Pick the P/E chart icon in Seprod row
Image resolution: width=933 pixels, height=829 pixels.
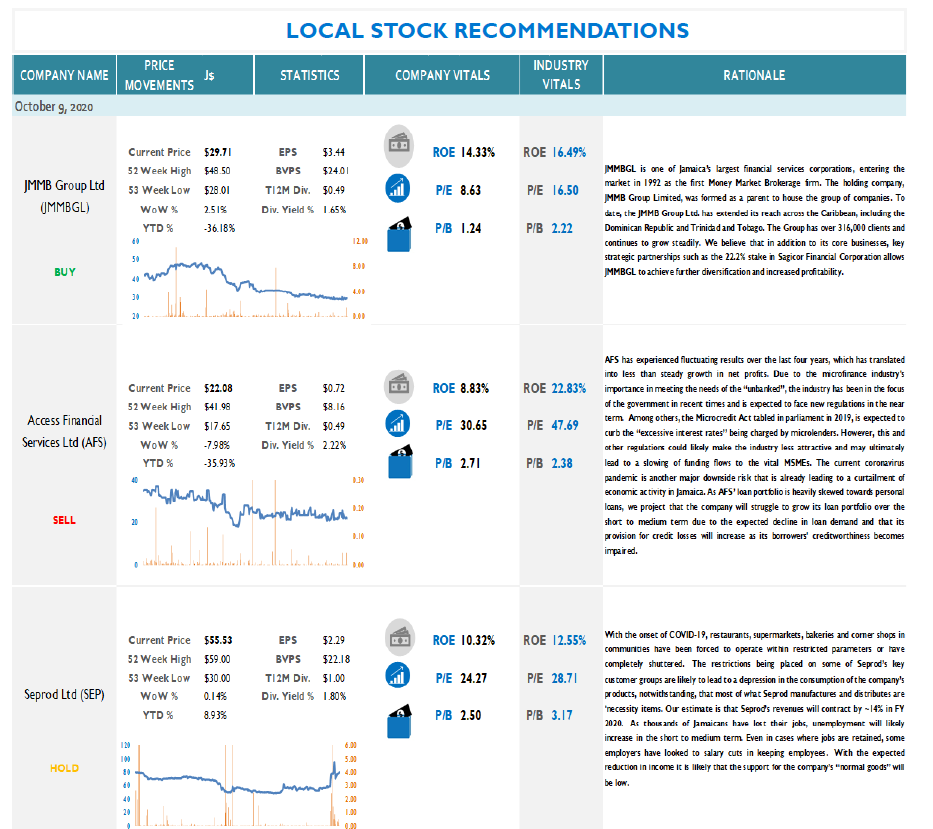point(397,675)
